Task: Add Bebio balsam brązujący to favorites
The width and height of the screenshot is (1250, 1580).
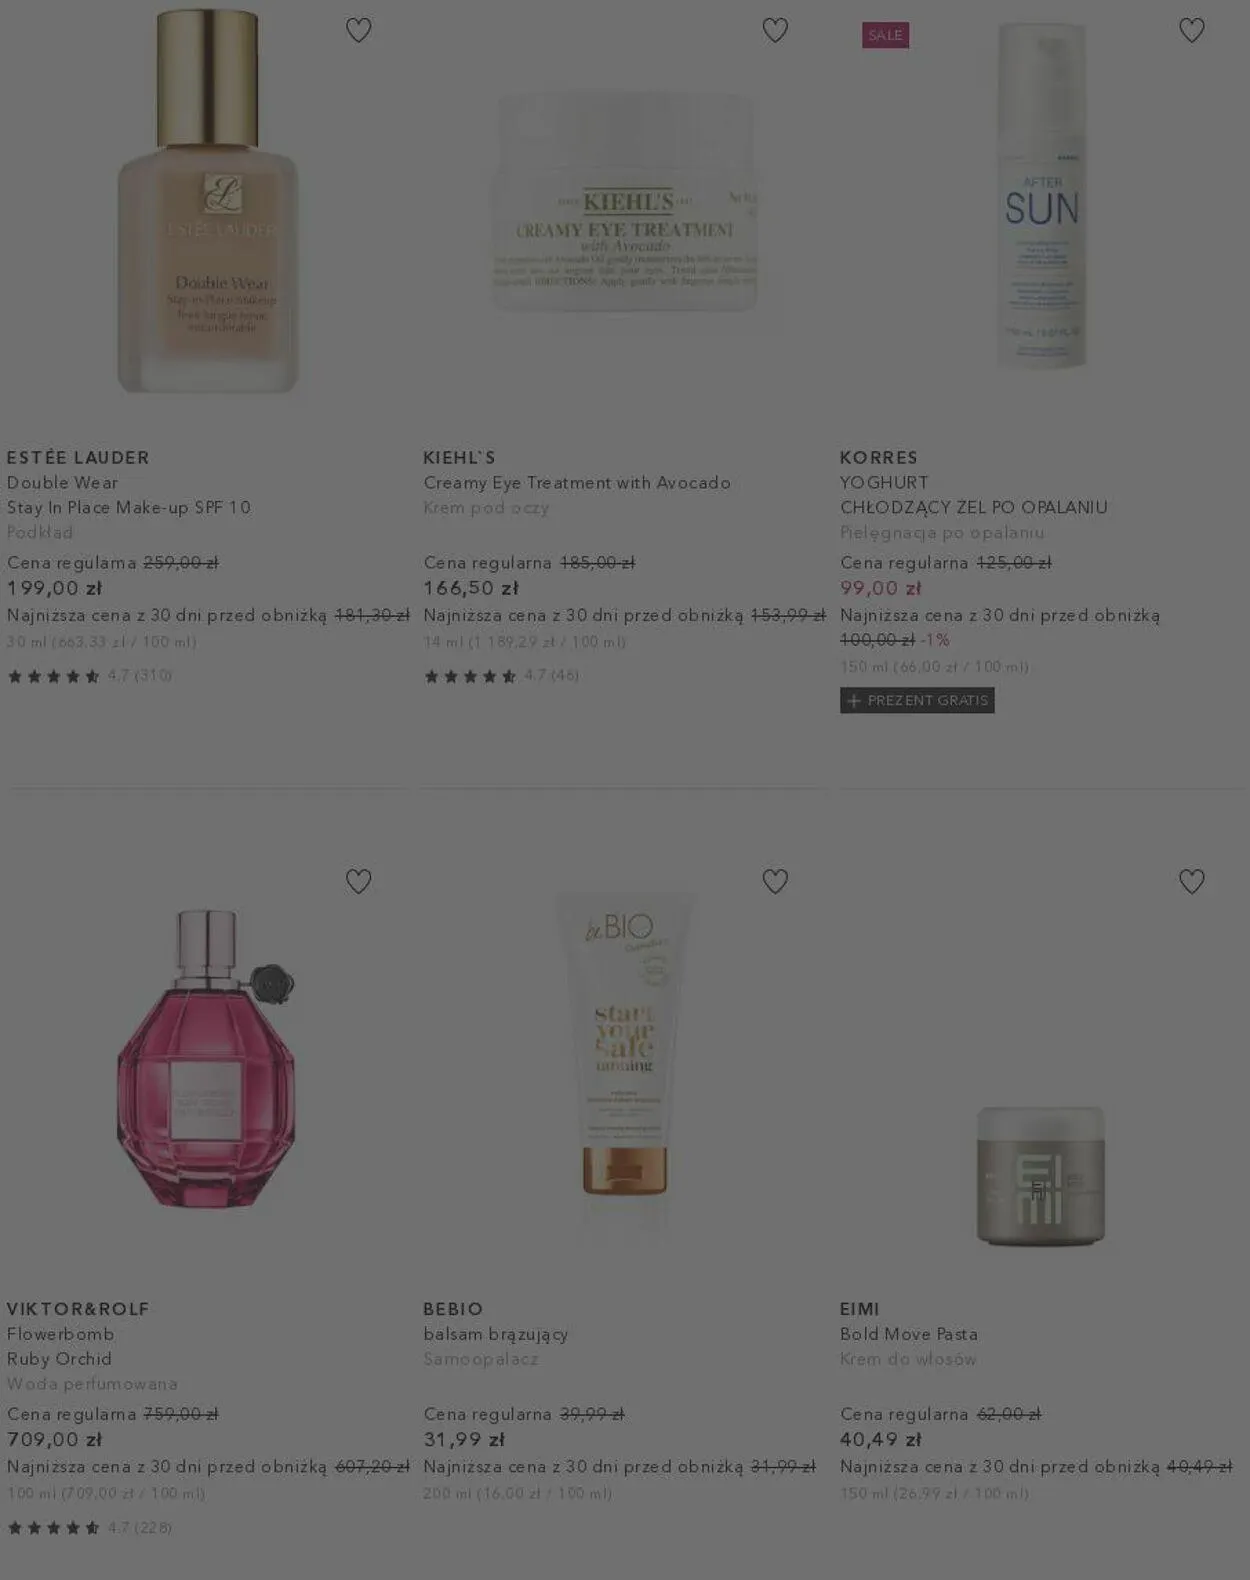Action: point(775,882)
